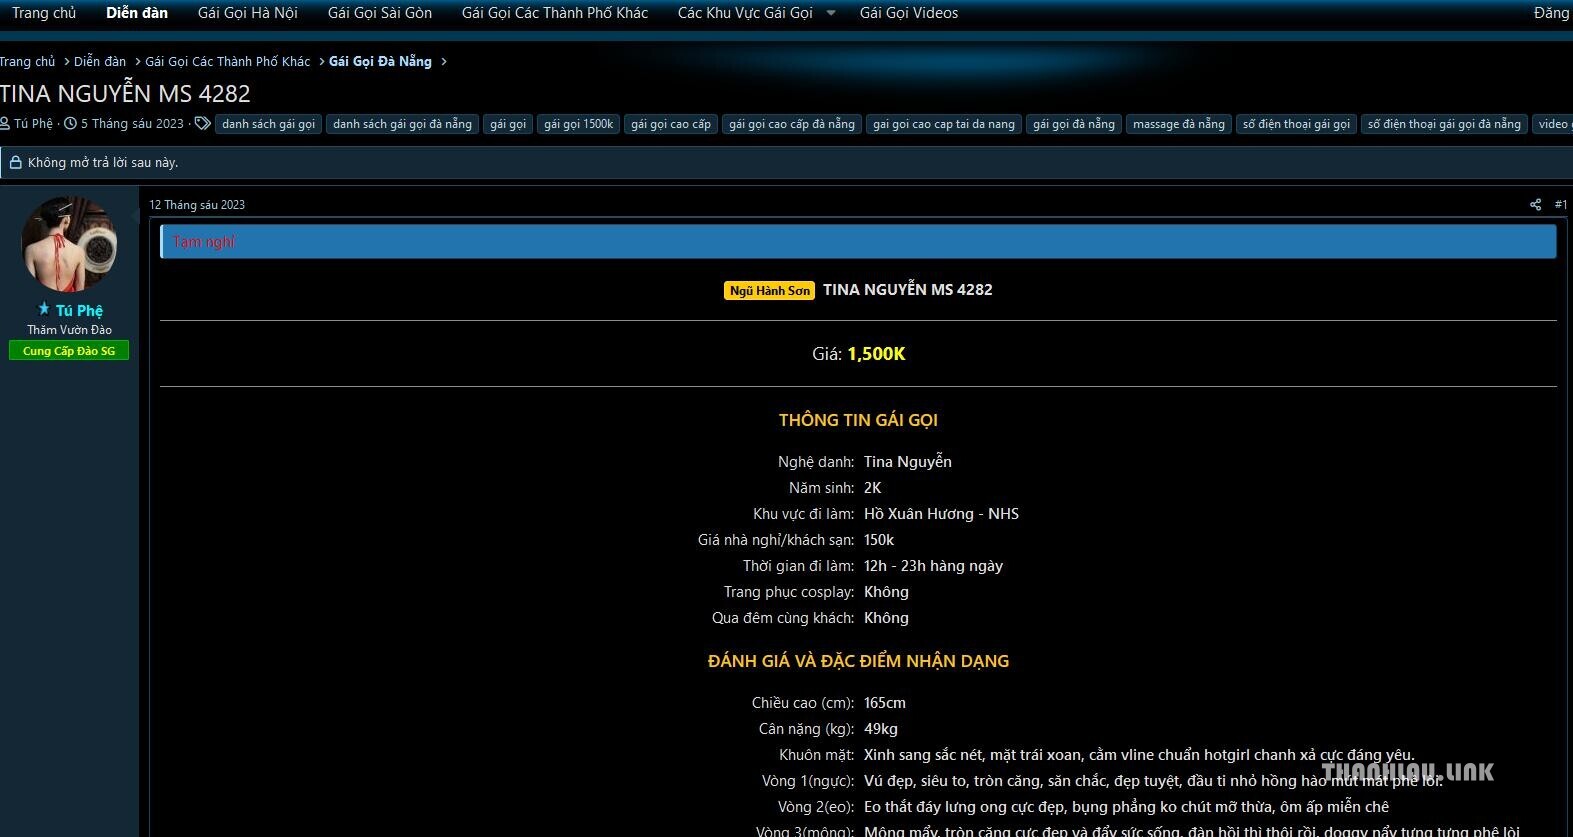This screenshot has width=1573, height=837.
Task: Click '12h - 23h hàng ngày' time value
Action: (933, 566)
